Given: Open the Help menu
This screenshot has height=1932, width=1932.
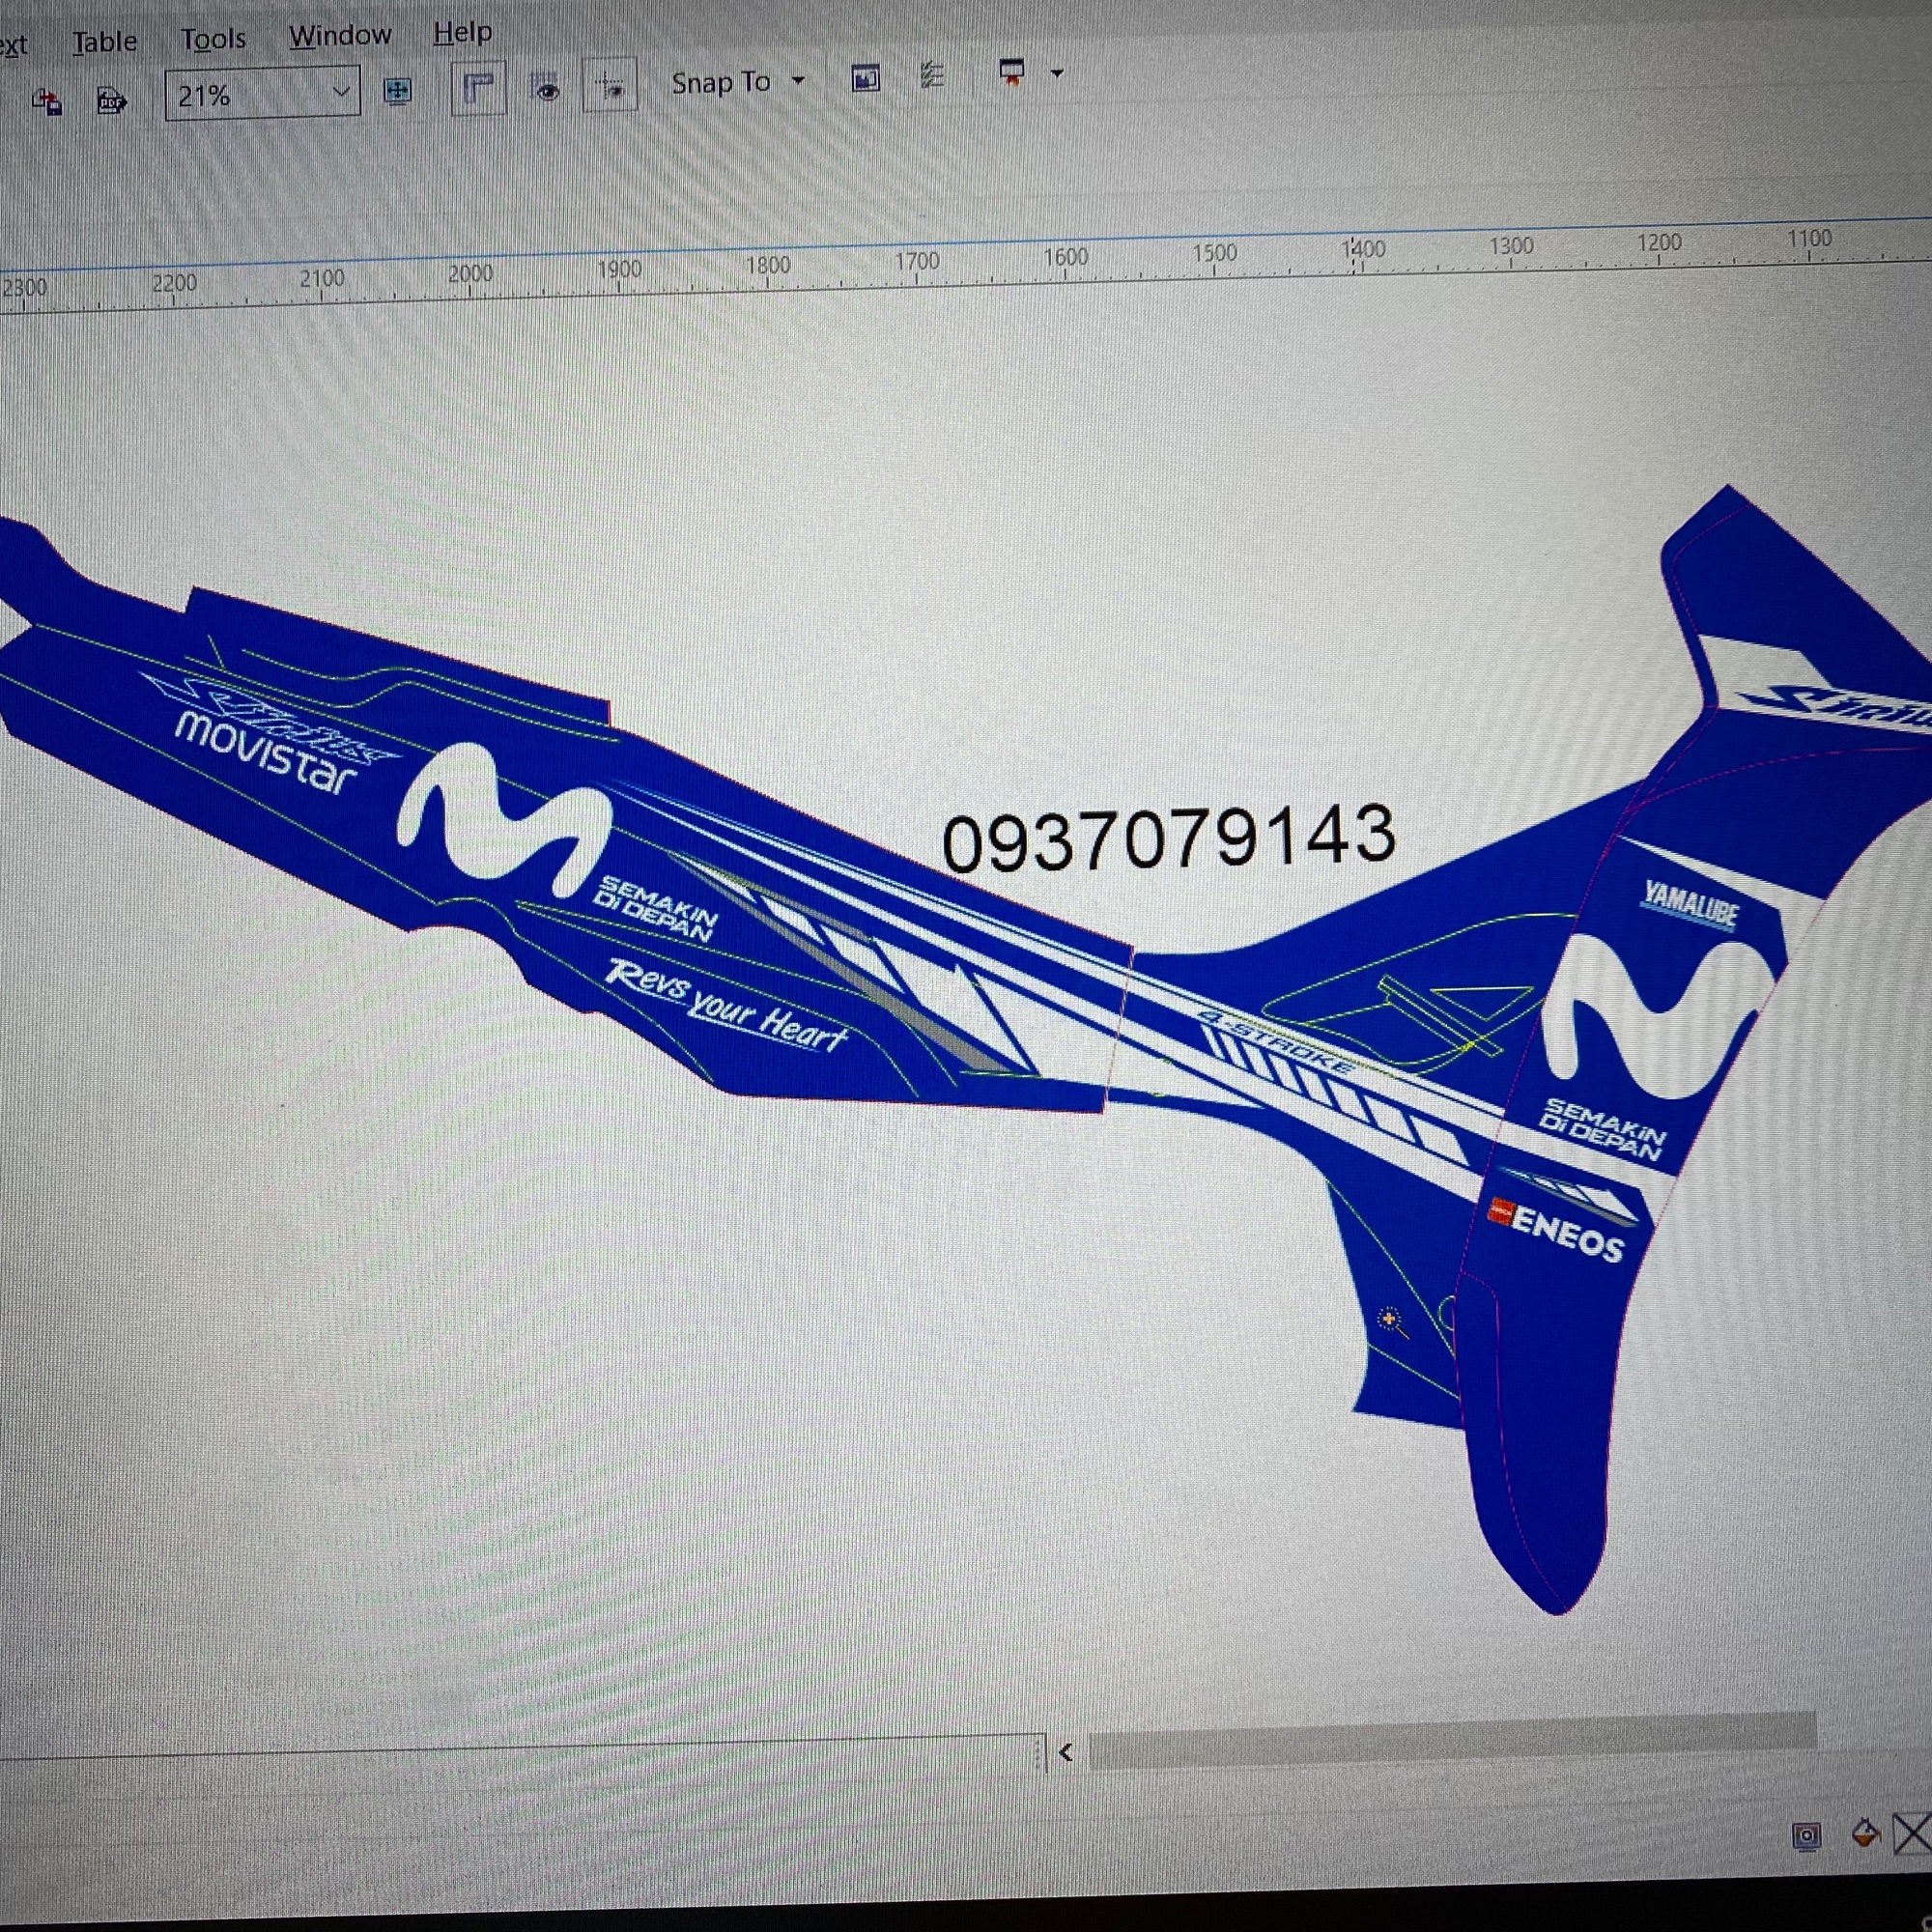Looking at the screenshot, I should click(x=463, y=32).
